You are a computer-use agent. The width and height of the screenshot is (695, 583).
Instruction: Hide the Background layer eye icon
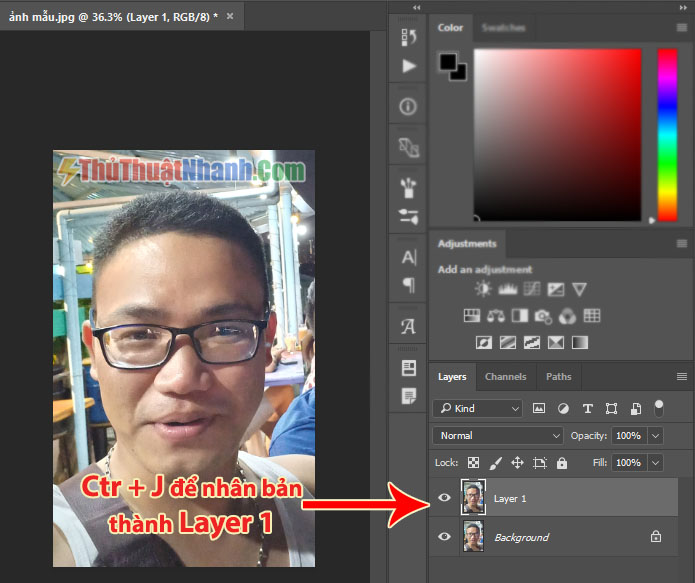(444, 536)
